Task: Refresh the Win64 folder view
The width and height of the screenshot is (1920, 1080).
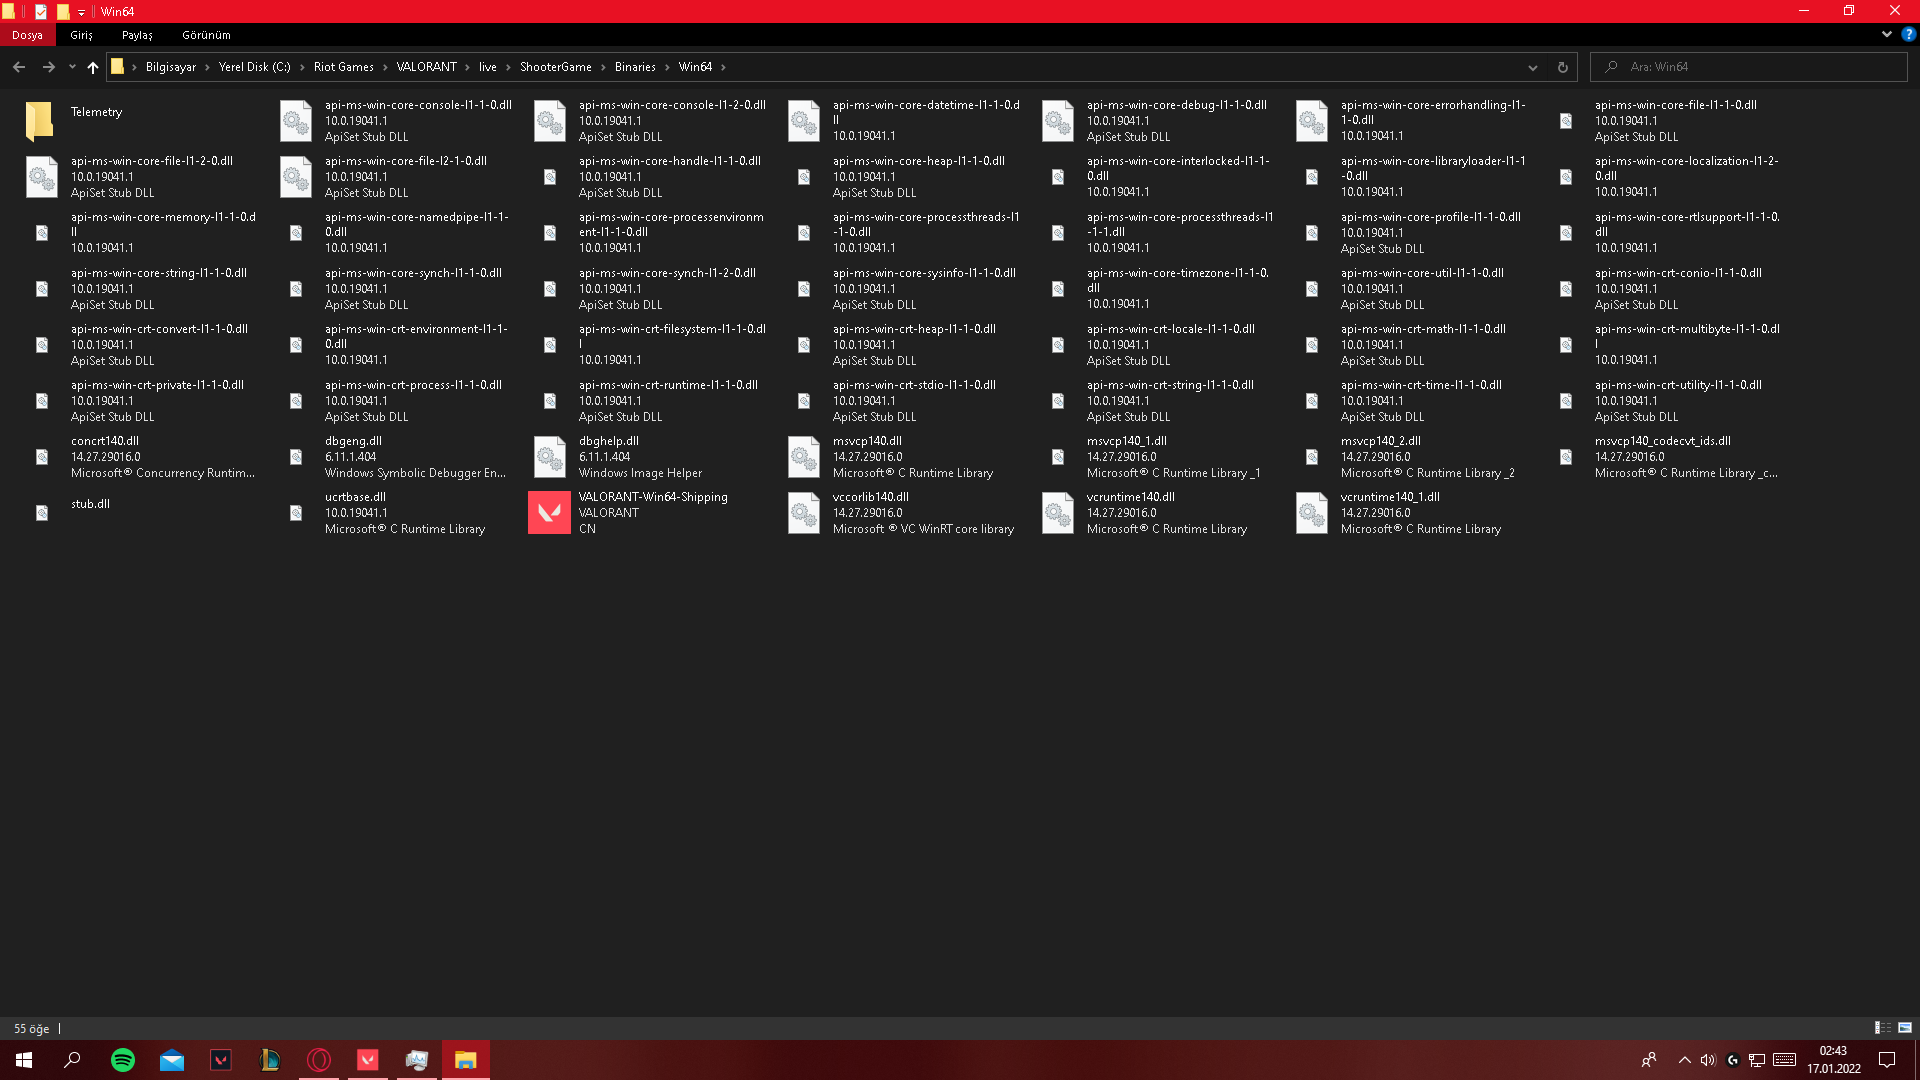Action: tap(1562, 67)
